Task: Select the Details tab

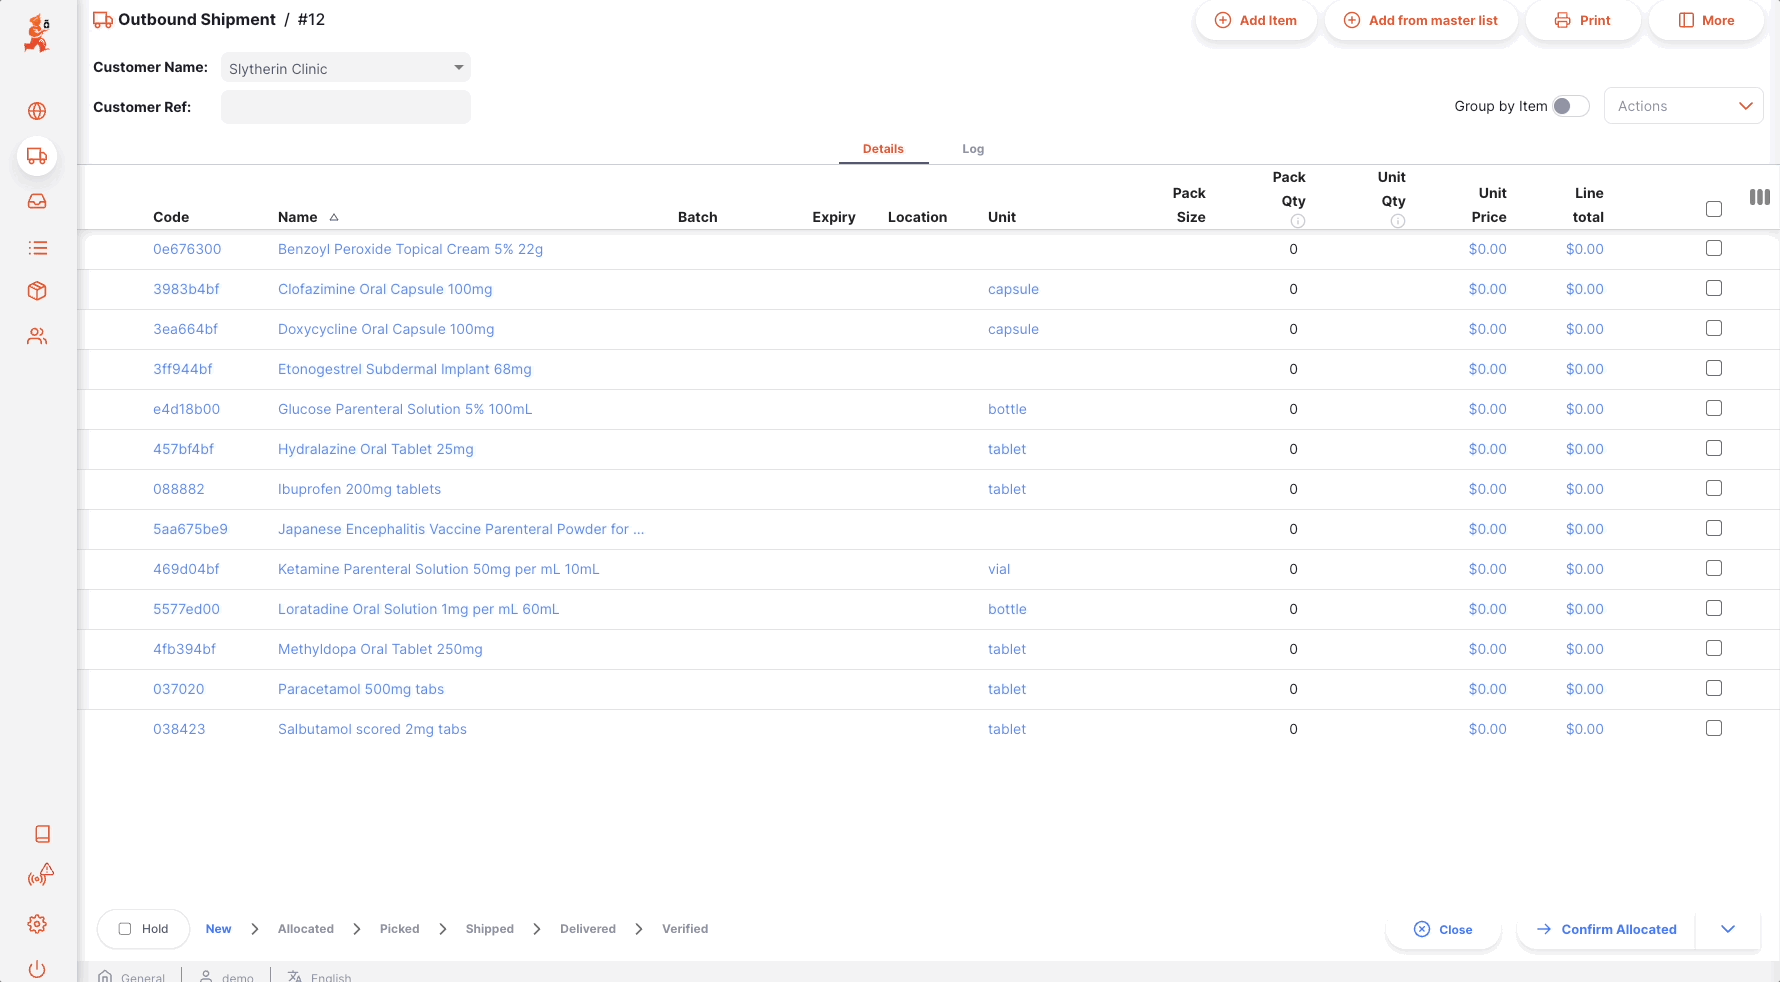Action: 883,149
